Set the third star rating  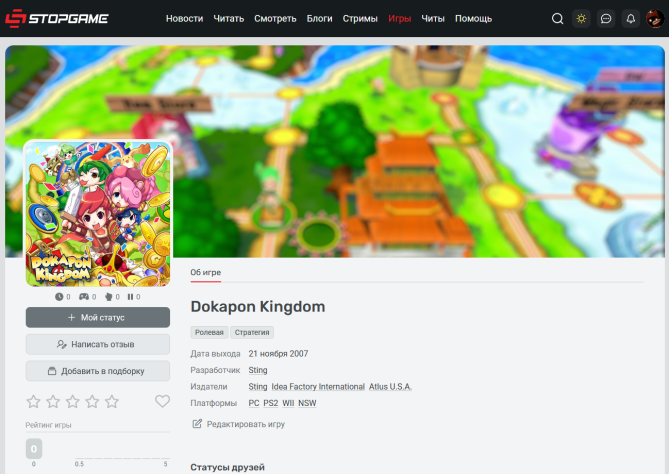[x=73, y=401]
